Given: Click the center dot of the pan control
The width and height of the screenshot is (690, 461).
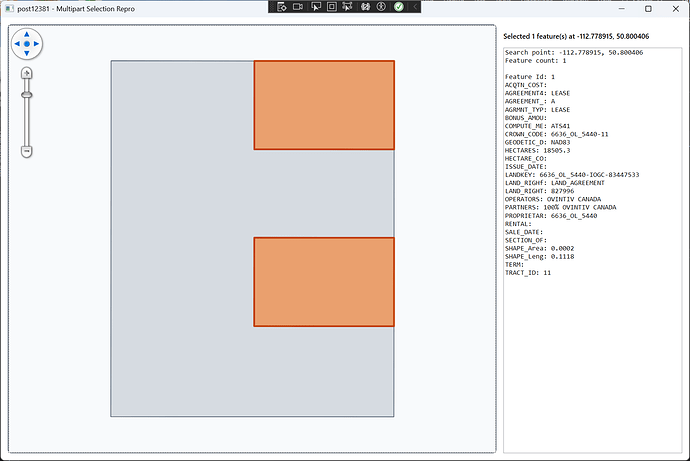Looking at the screenshot, I should tap(27, 45).
